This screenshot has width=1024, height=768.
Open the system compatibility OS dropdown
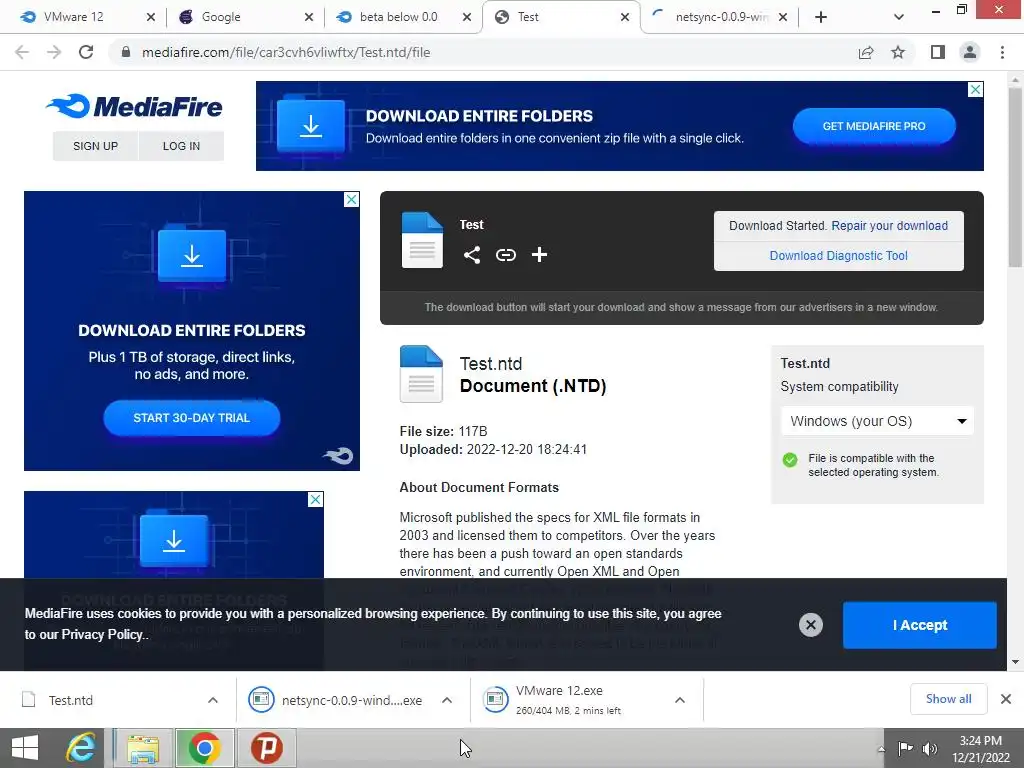coord(877,421)
